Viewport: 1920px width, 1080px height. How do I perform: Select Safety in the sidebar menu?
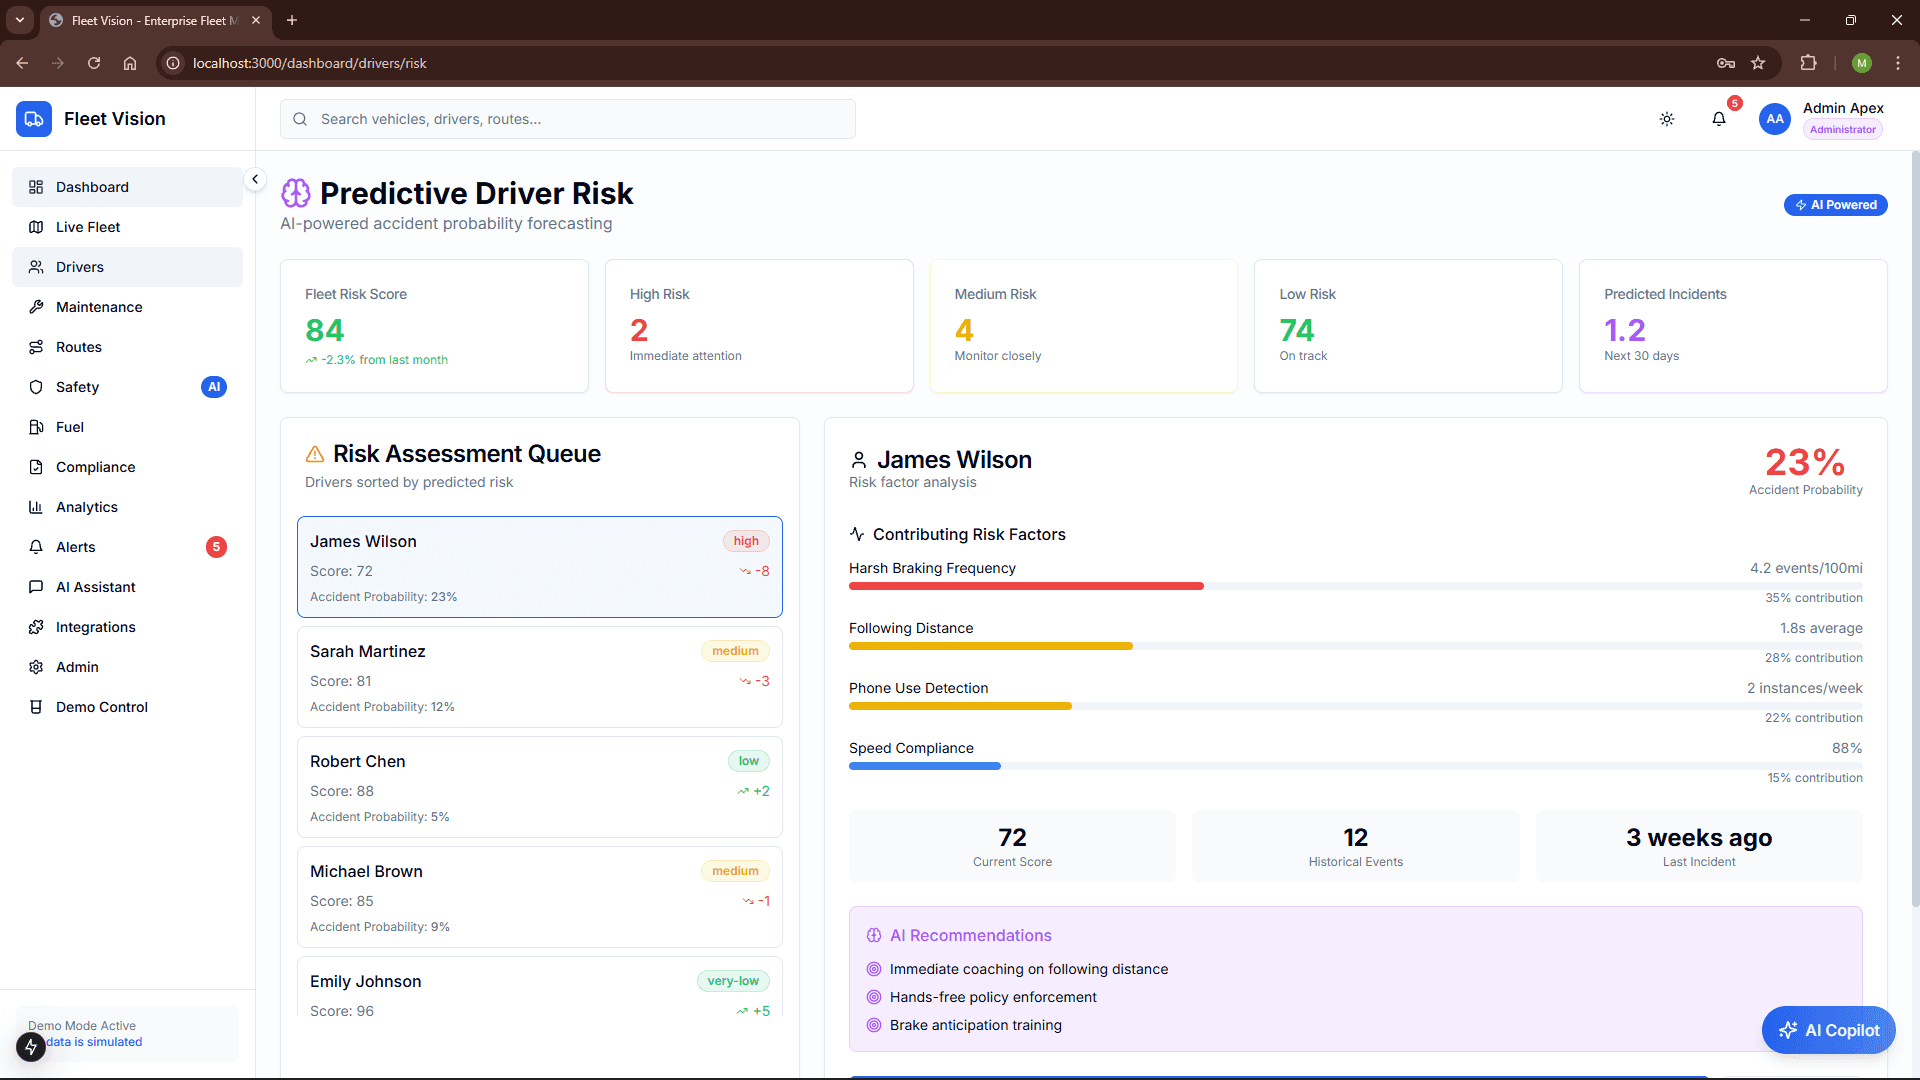coord(77,387)
